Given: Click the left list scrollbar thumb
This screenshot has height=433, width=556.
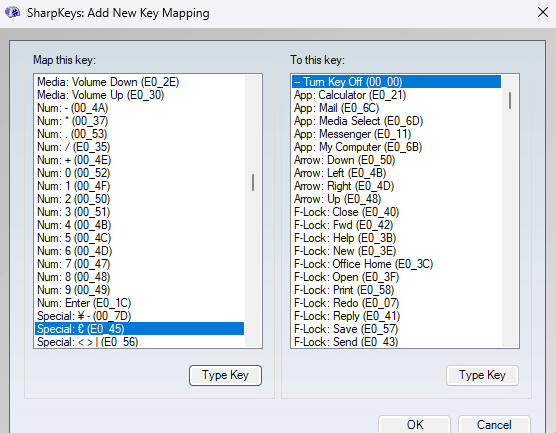Looking at the screenshot, I should 253,183.
